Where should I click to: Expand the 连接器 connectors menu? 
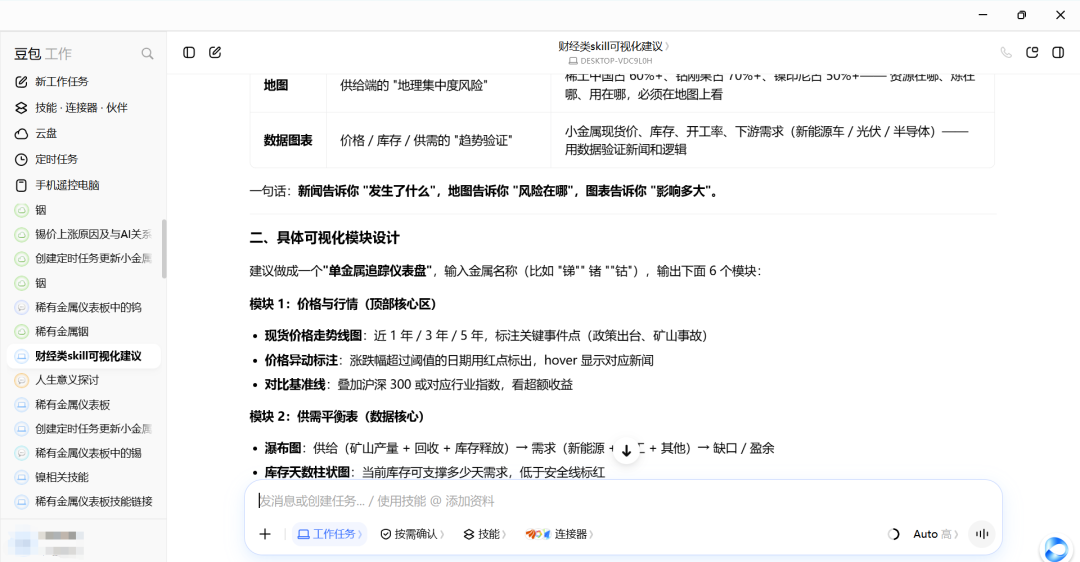(x=559, y=534)
